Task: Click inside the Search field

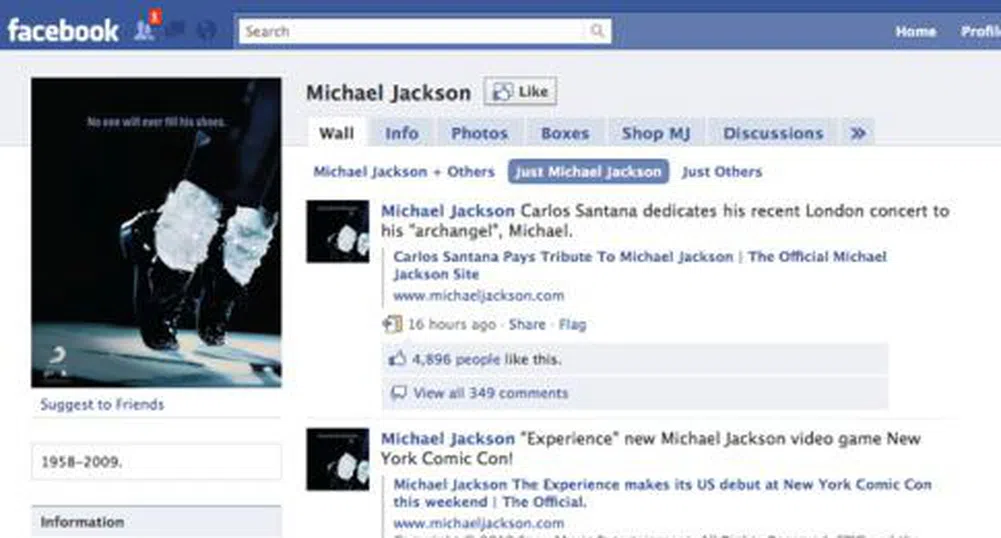Action: pos(410,31)
